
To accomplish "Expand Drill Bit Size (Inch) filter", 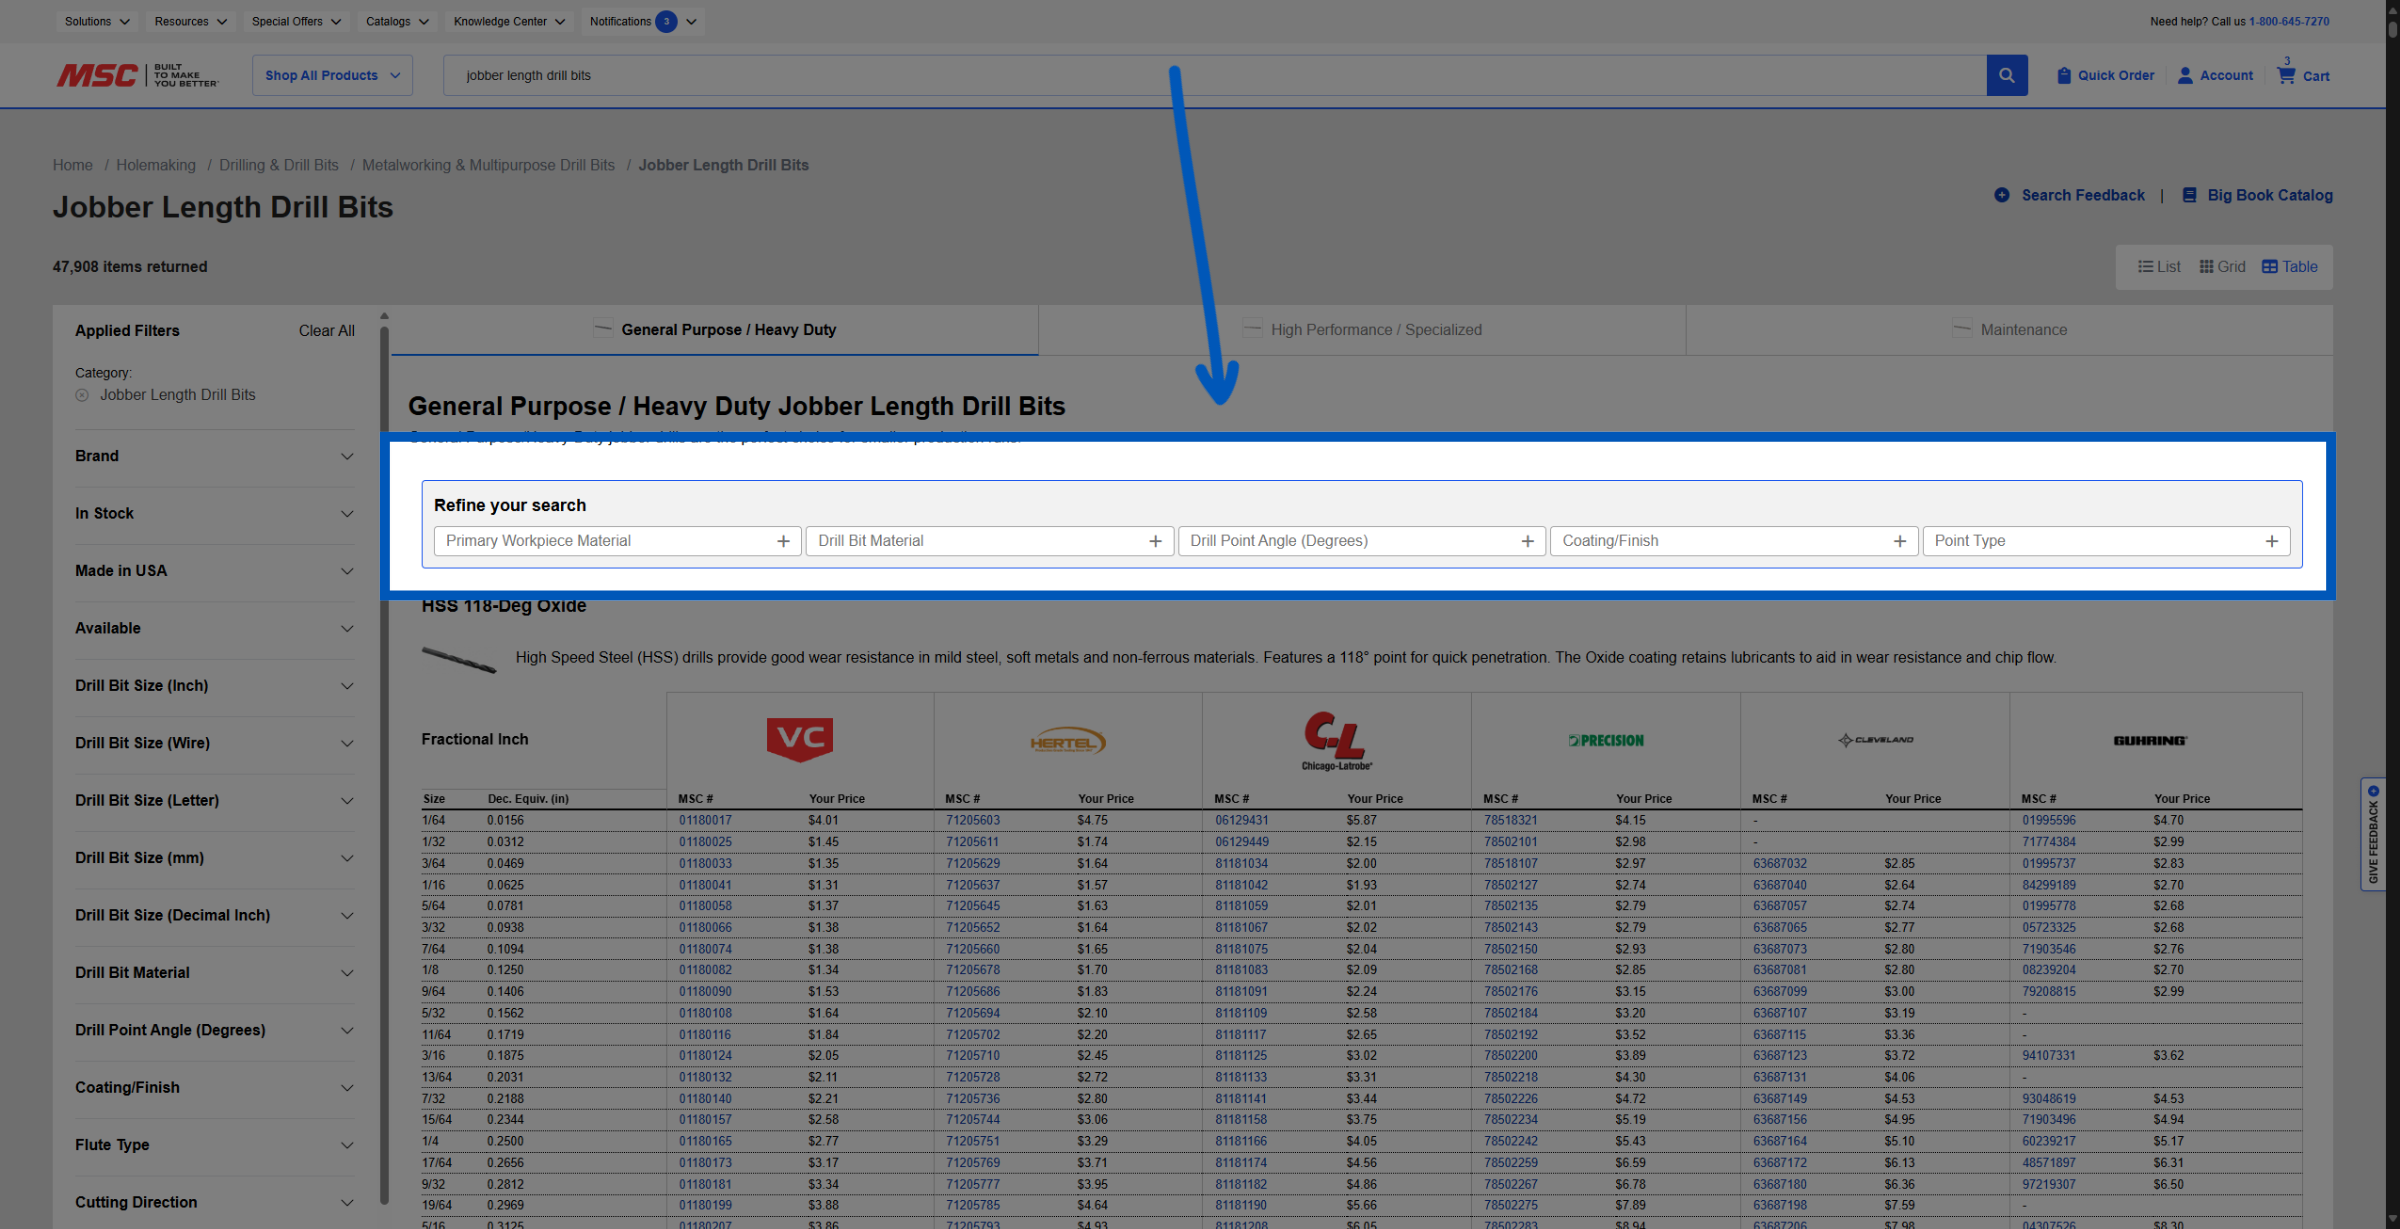I will click(x=215, y=686).
